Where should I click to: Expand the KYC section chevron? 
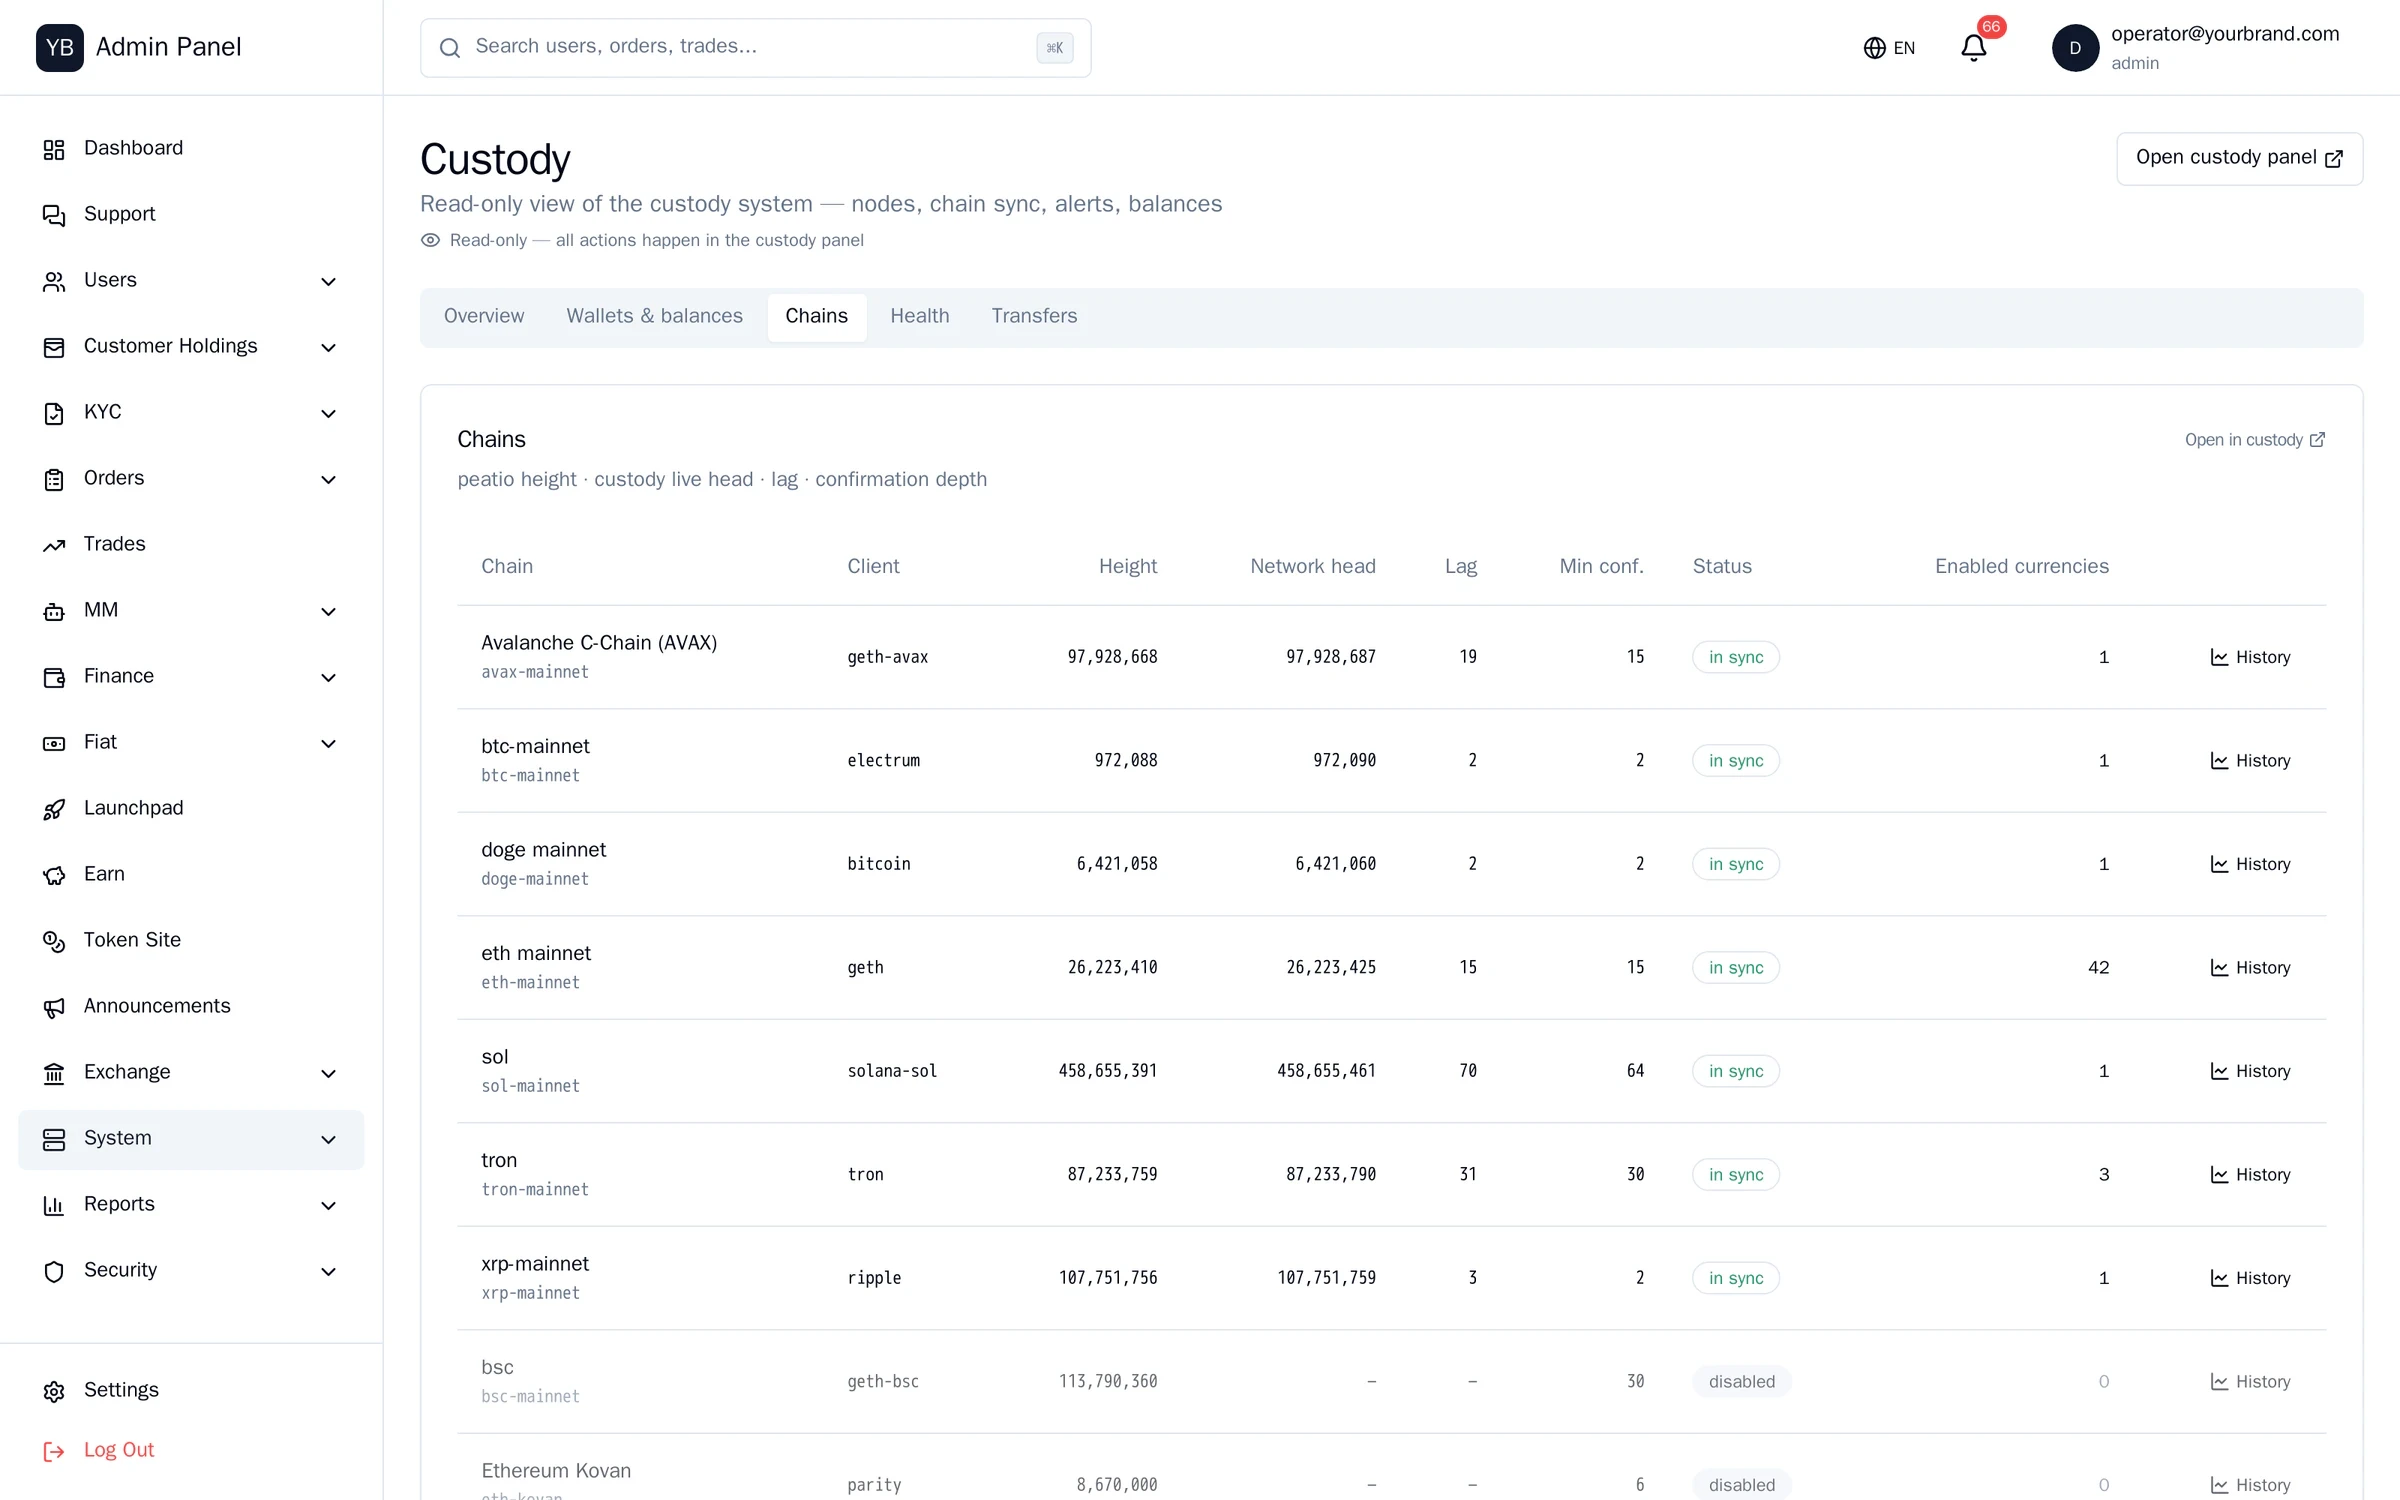(x=328, y=413)
